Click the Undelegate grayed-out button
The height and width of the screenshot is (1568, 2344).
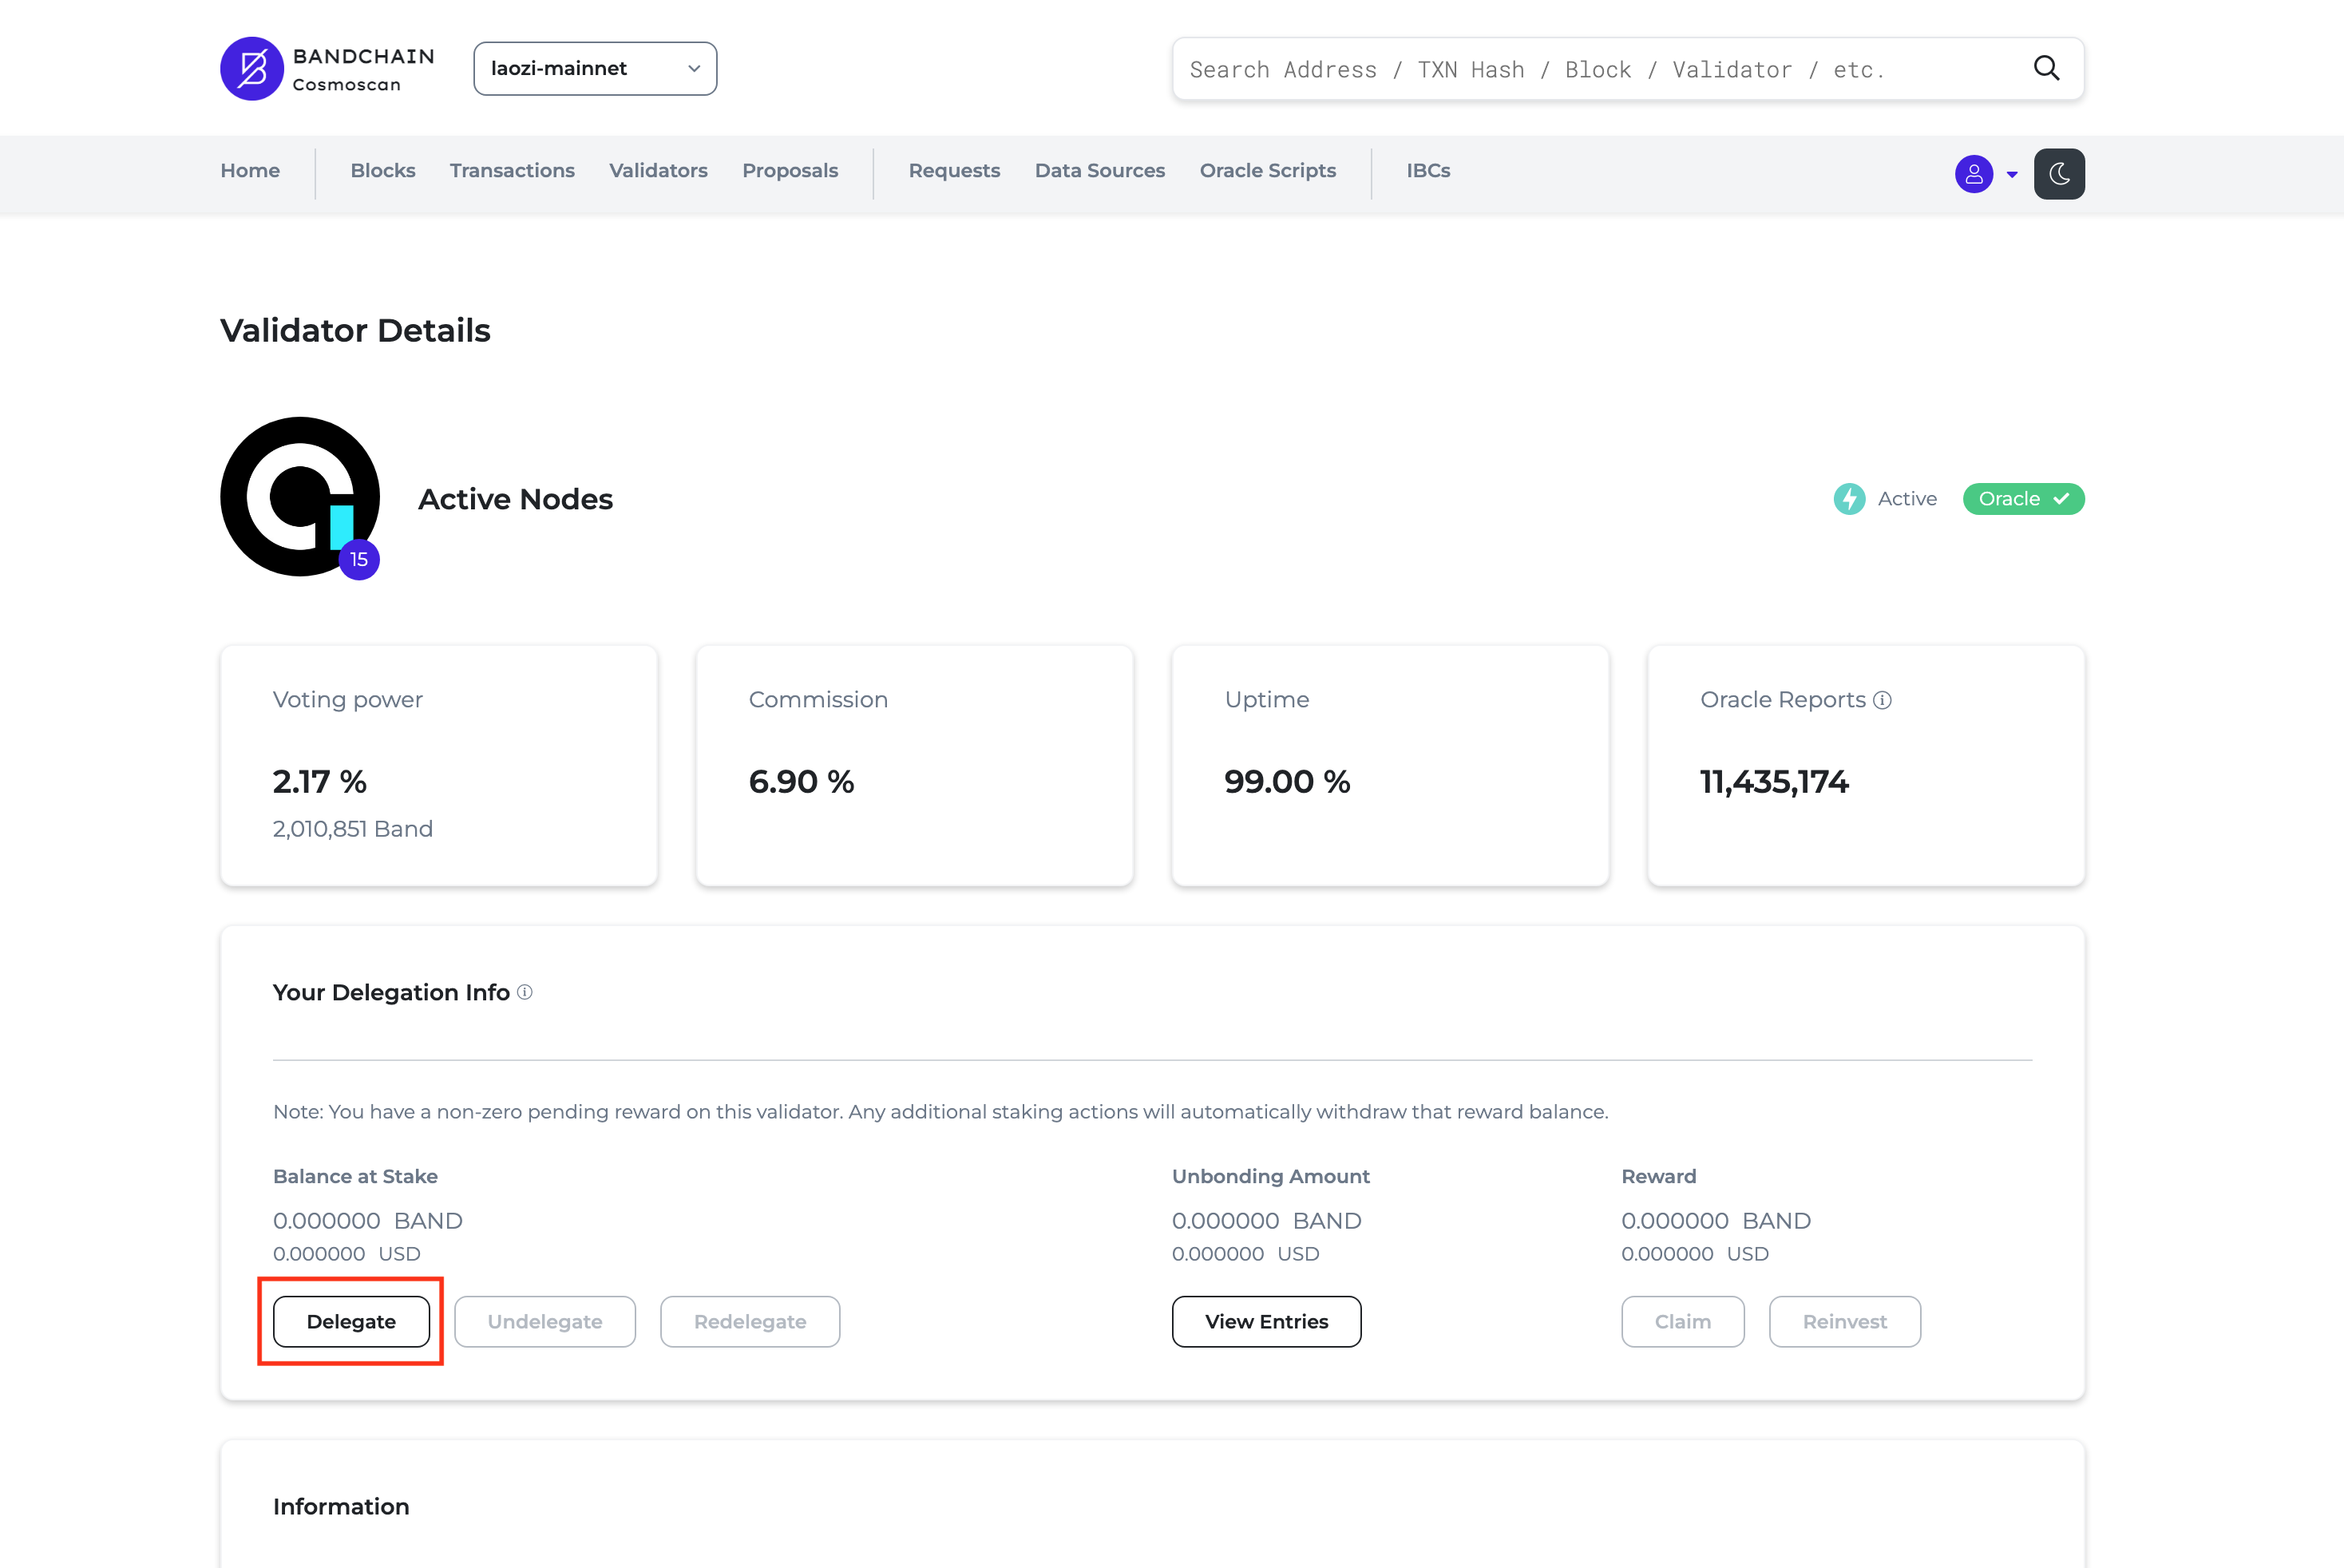[544, 1321]
